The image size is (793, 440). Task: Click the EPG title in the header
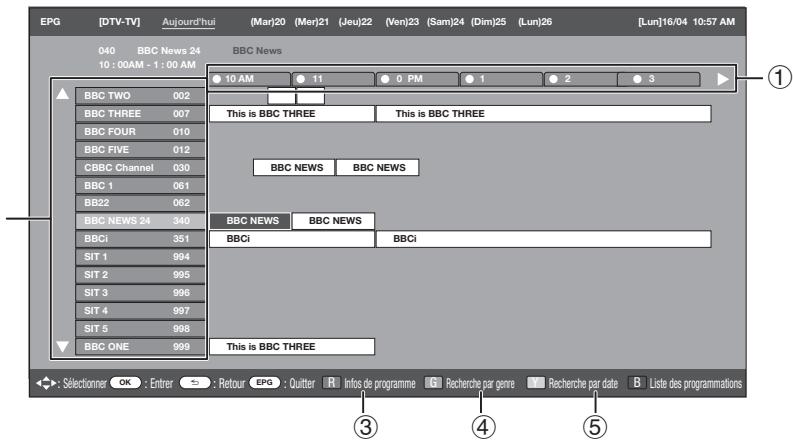point(50,22)
